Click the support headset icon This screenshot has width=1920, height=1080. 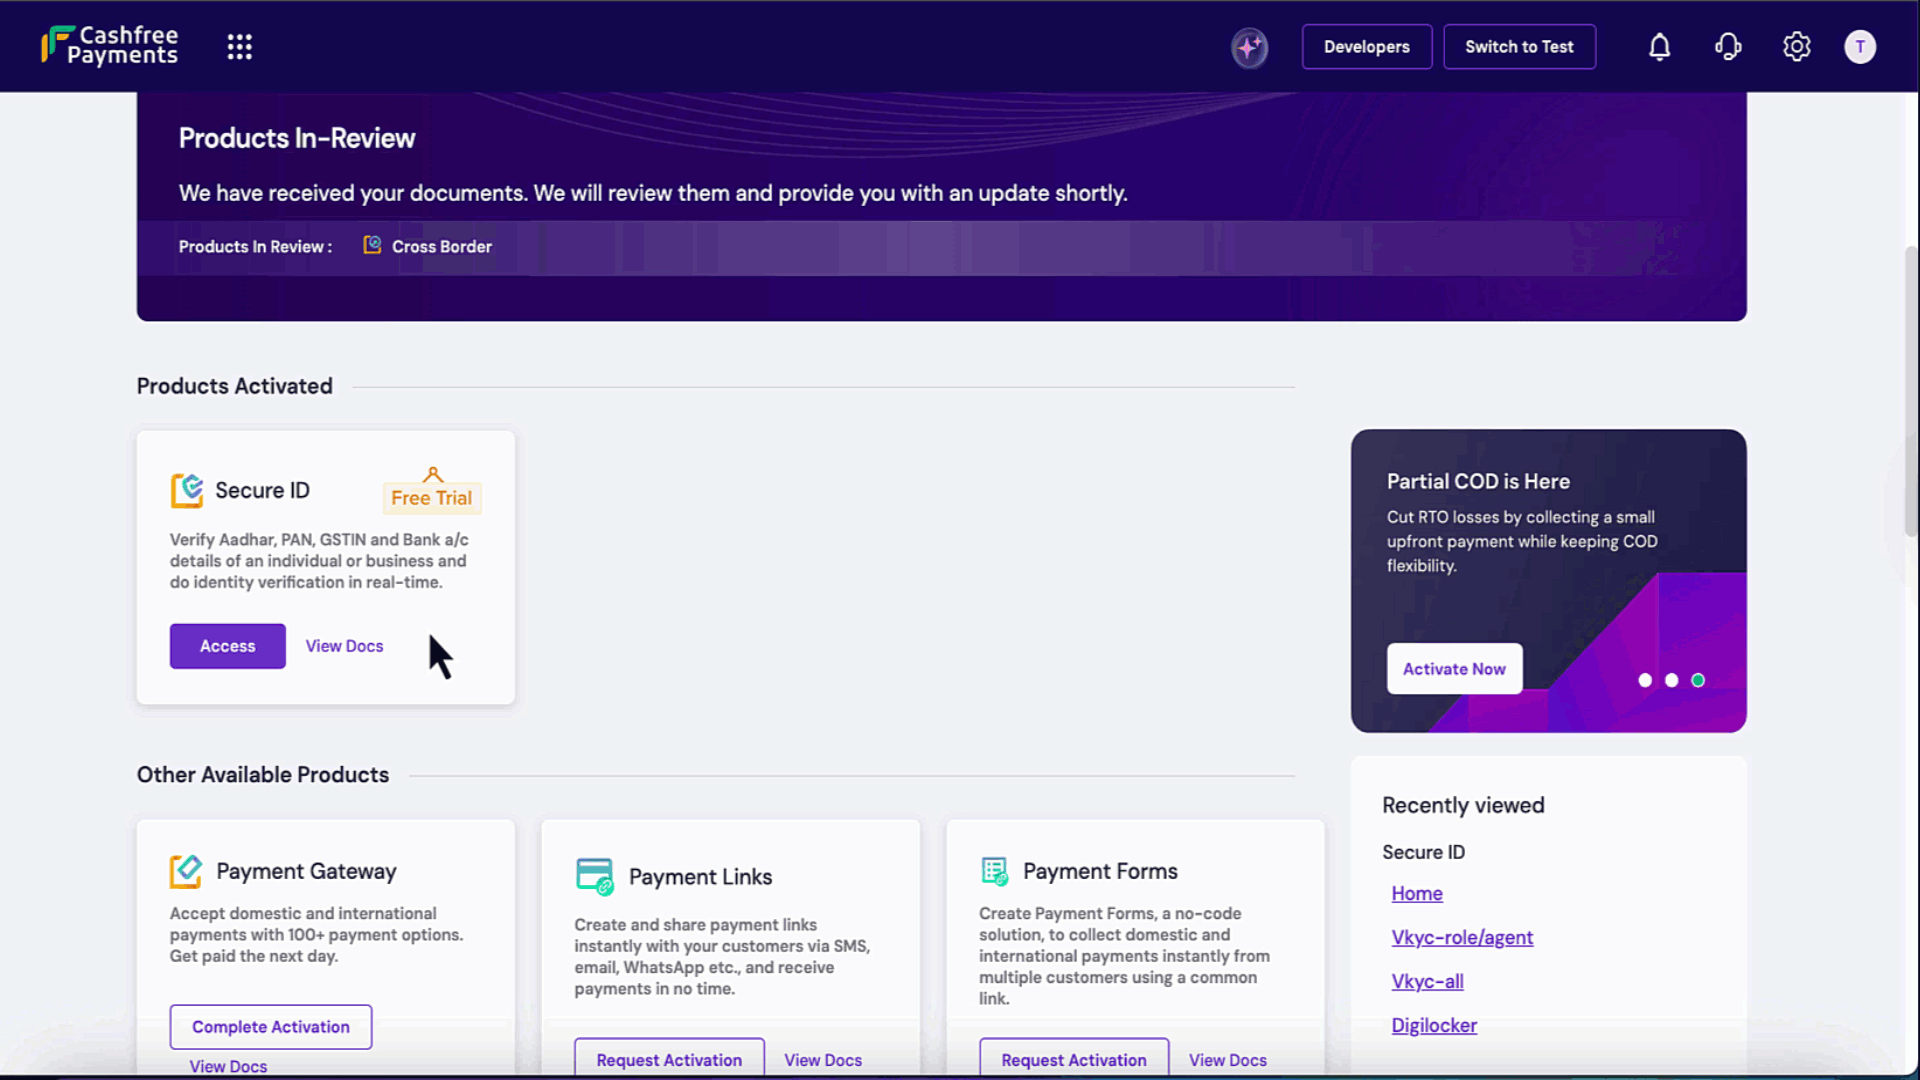(1728, 47)
